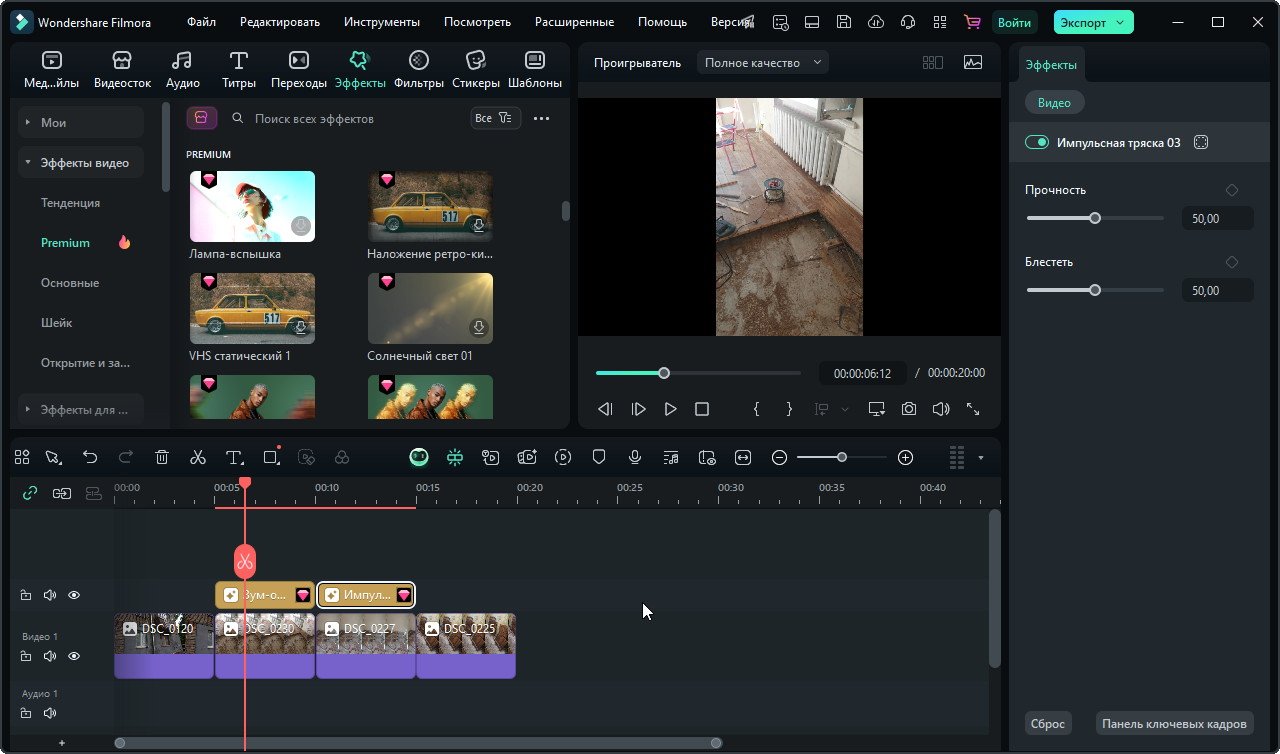
Task: Switch to the Переходы tab
Action: (x=298, y=70)
